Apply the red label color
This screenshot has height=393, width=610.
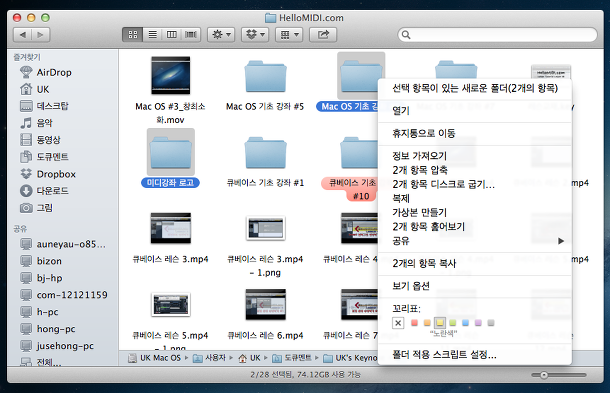click(414, 323)
